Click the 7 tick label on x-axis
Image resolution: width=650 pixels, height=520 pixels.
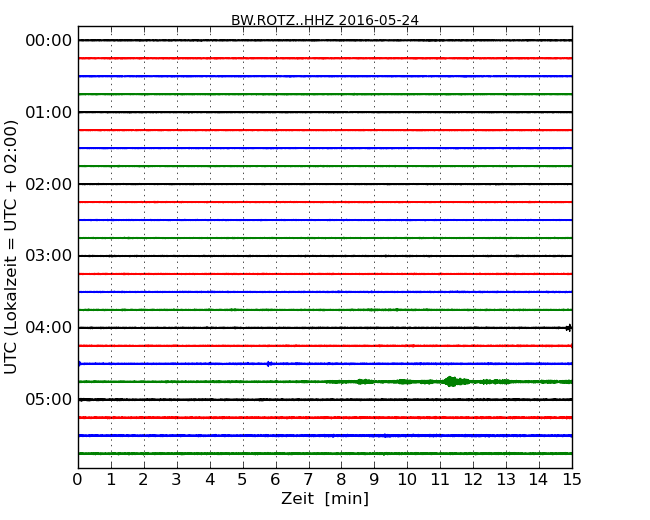point(308,480)
